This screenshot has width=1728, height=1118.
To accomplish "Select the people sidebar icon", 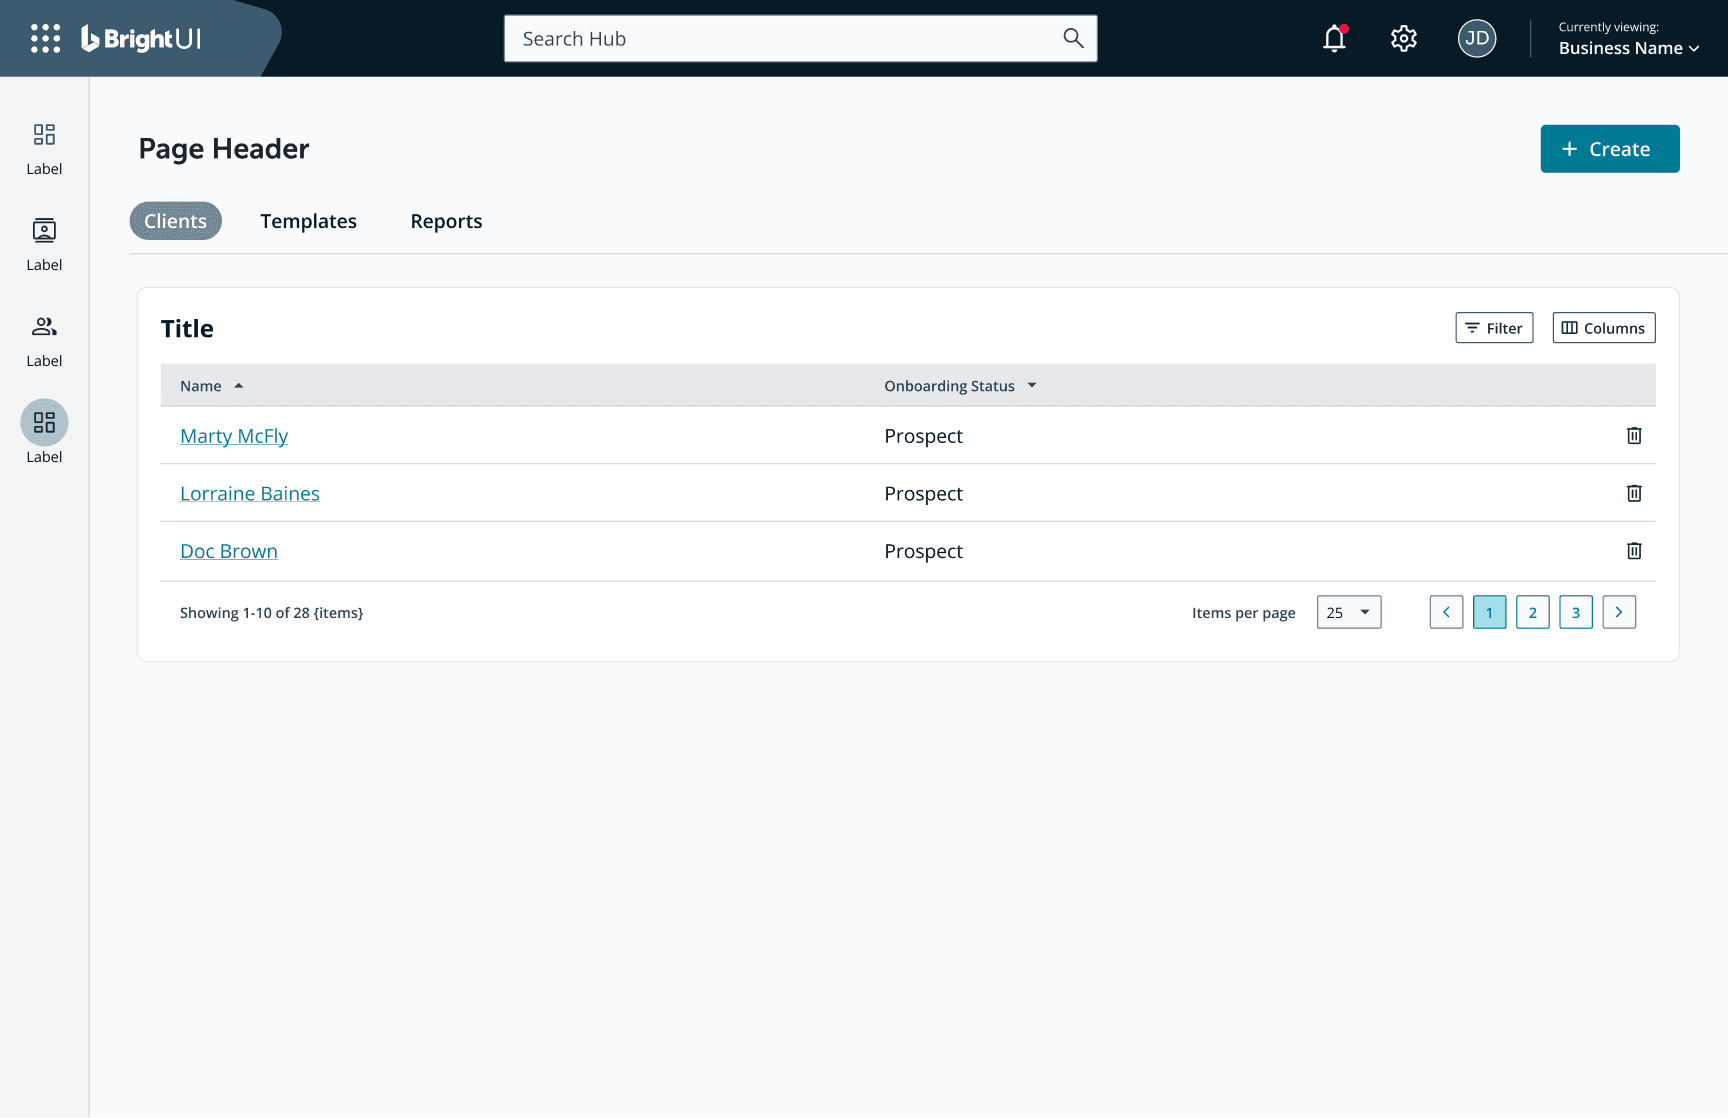I will point(44,326).
